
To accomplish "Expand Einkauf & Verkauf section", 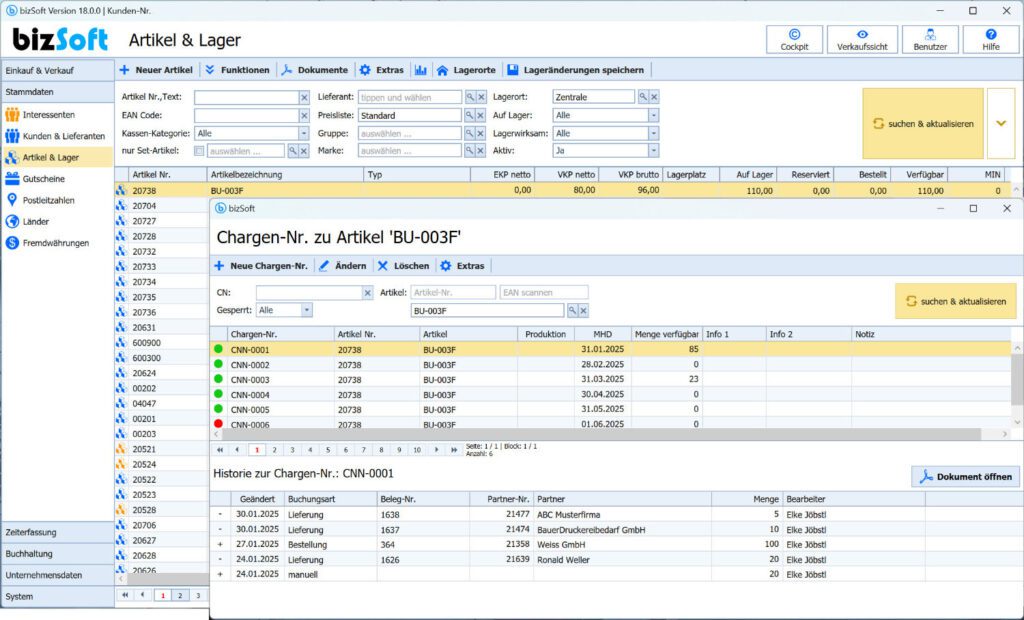I will point(57,71).
